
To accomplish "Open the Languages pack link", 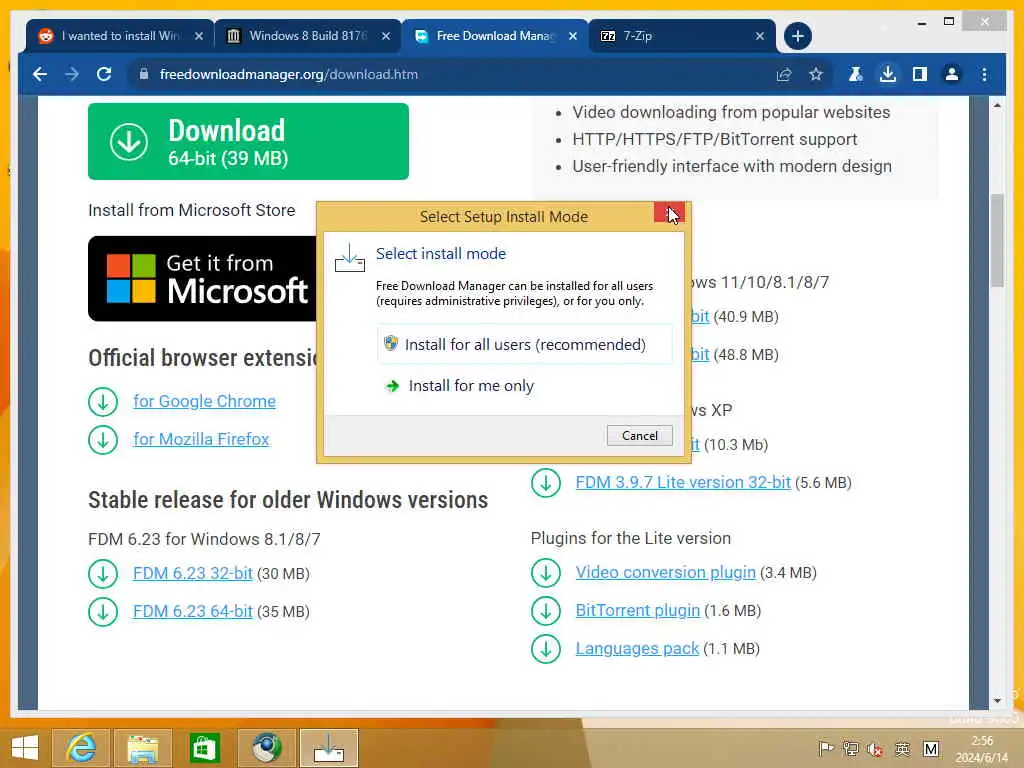I will click(x=637, y=648).
